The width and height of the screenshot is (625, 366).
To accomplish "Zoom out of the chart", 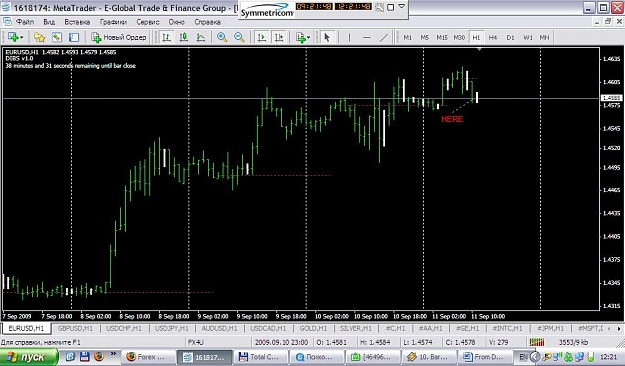I will (239, 37).
